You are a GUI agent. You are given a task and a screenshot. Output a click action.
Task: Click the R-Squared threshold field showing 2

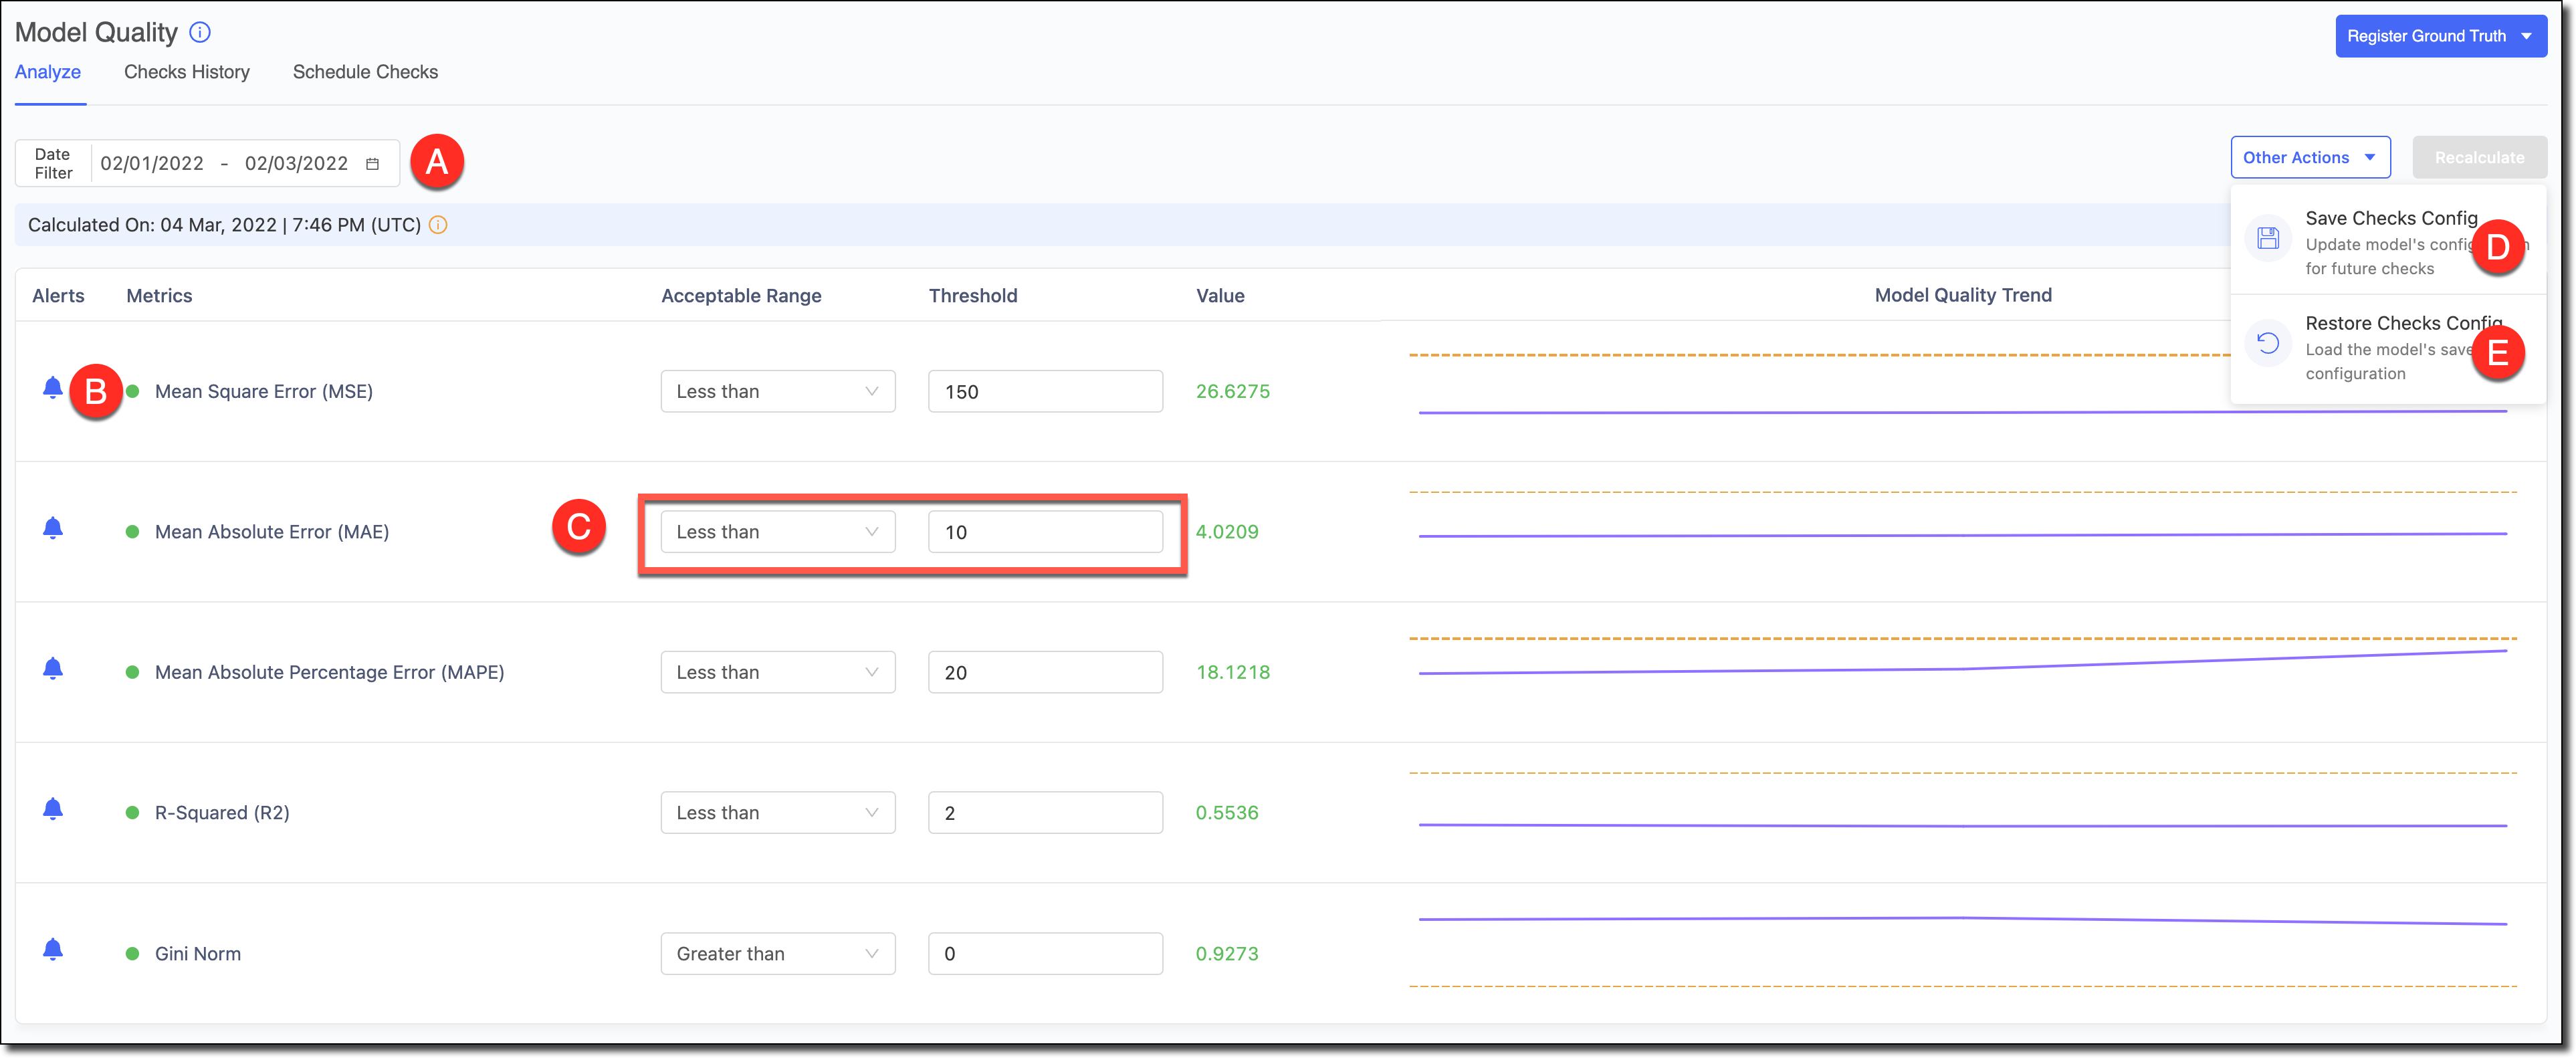coord(1045,813)
